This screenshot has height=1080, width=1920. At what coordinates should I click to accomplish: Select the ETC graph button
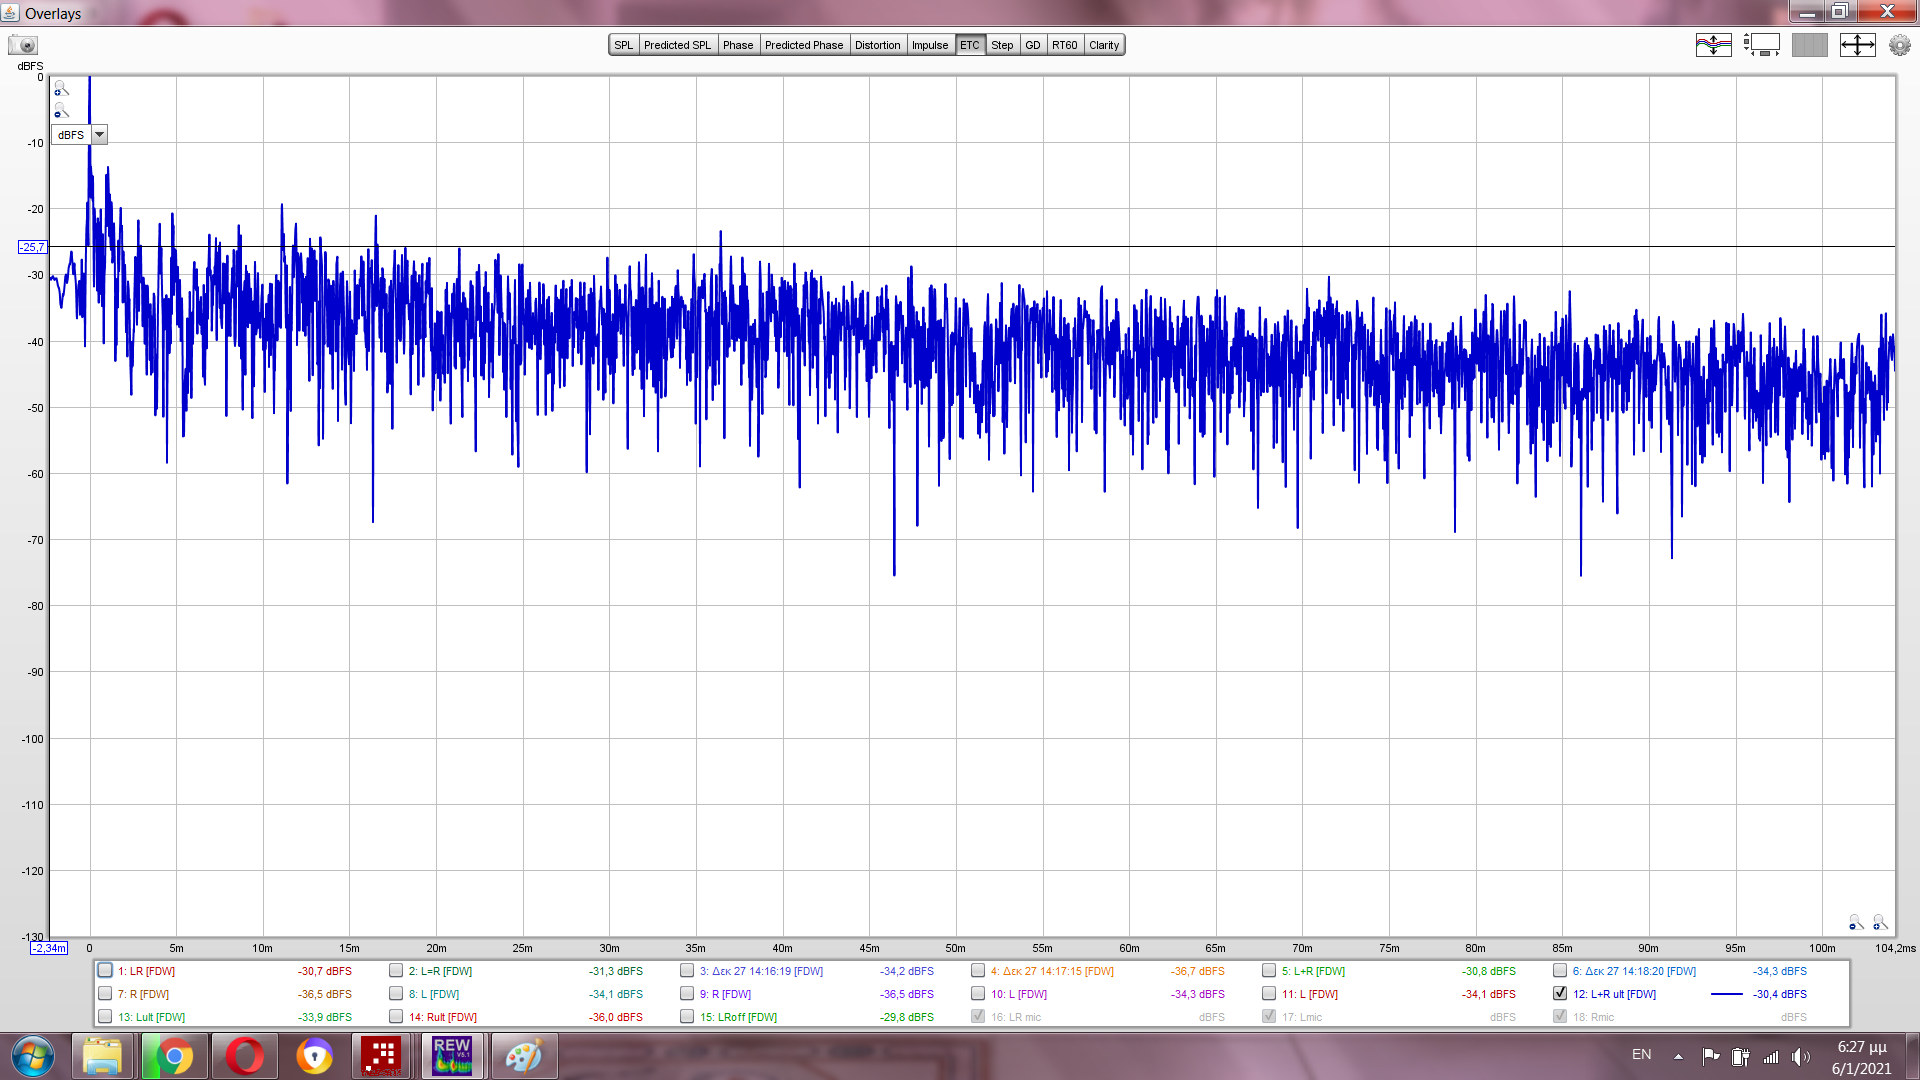pyautogui.click(x=970, y=45)
